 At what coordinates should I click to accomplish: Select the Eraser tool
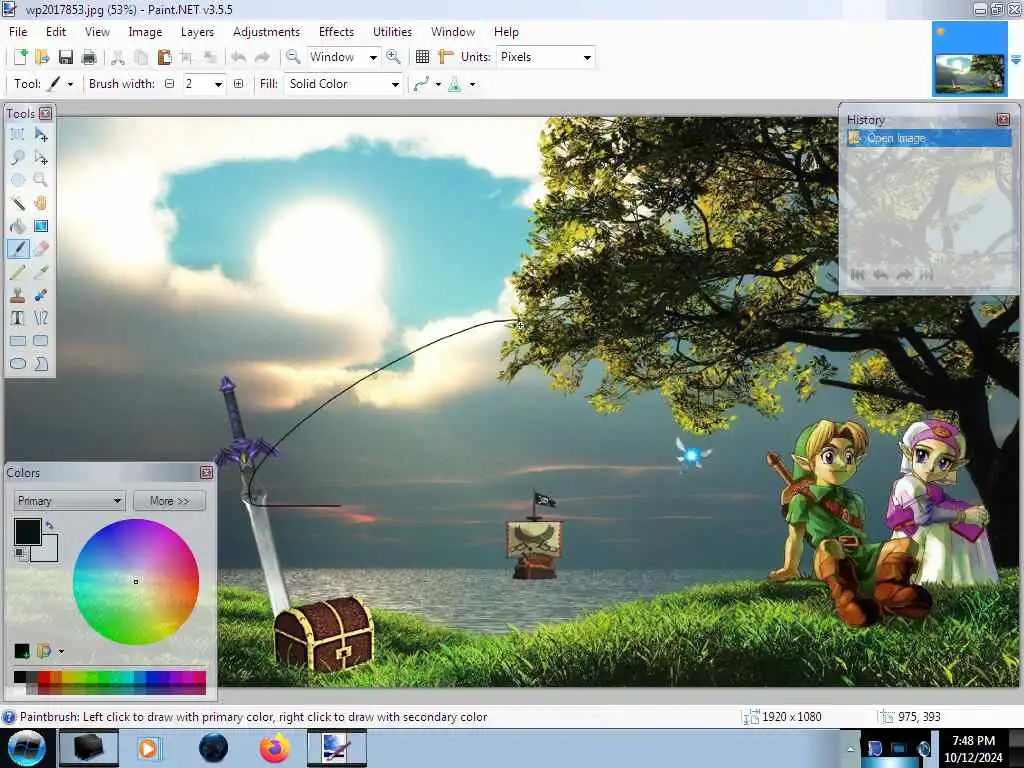(x=40, y=249)
